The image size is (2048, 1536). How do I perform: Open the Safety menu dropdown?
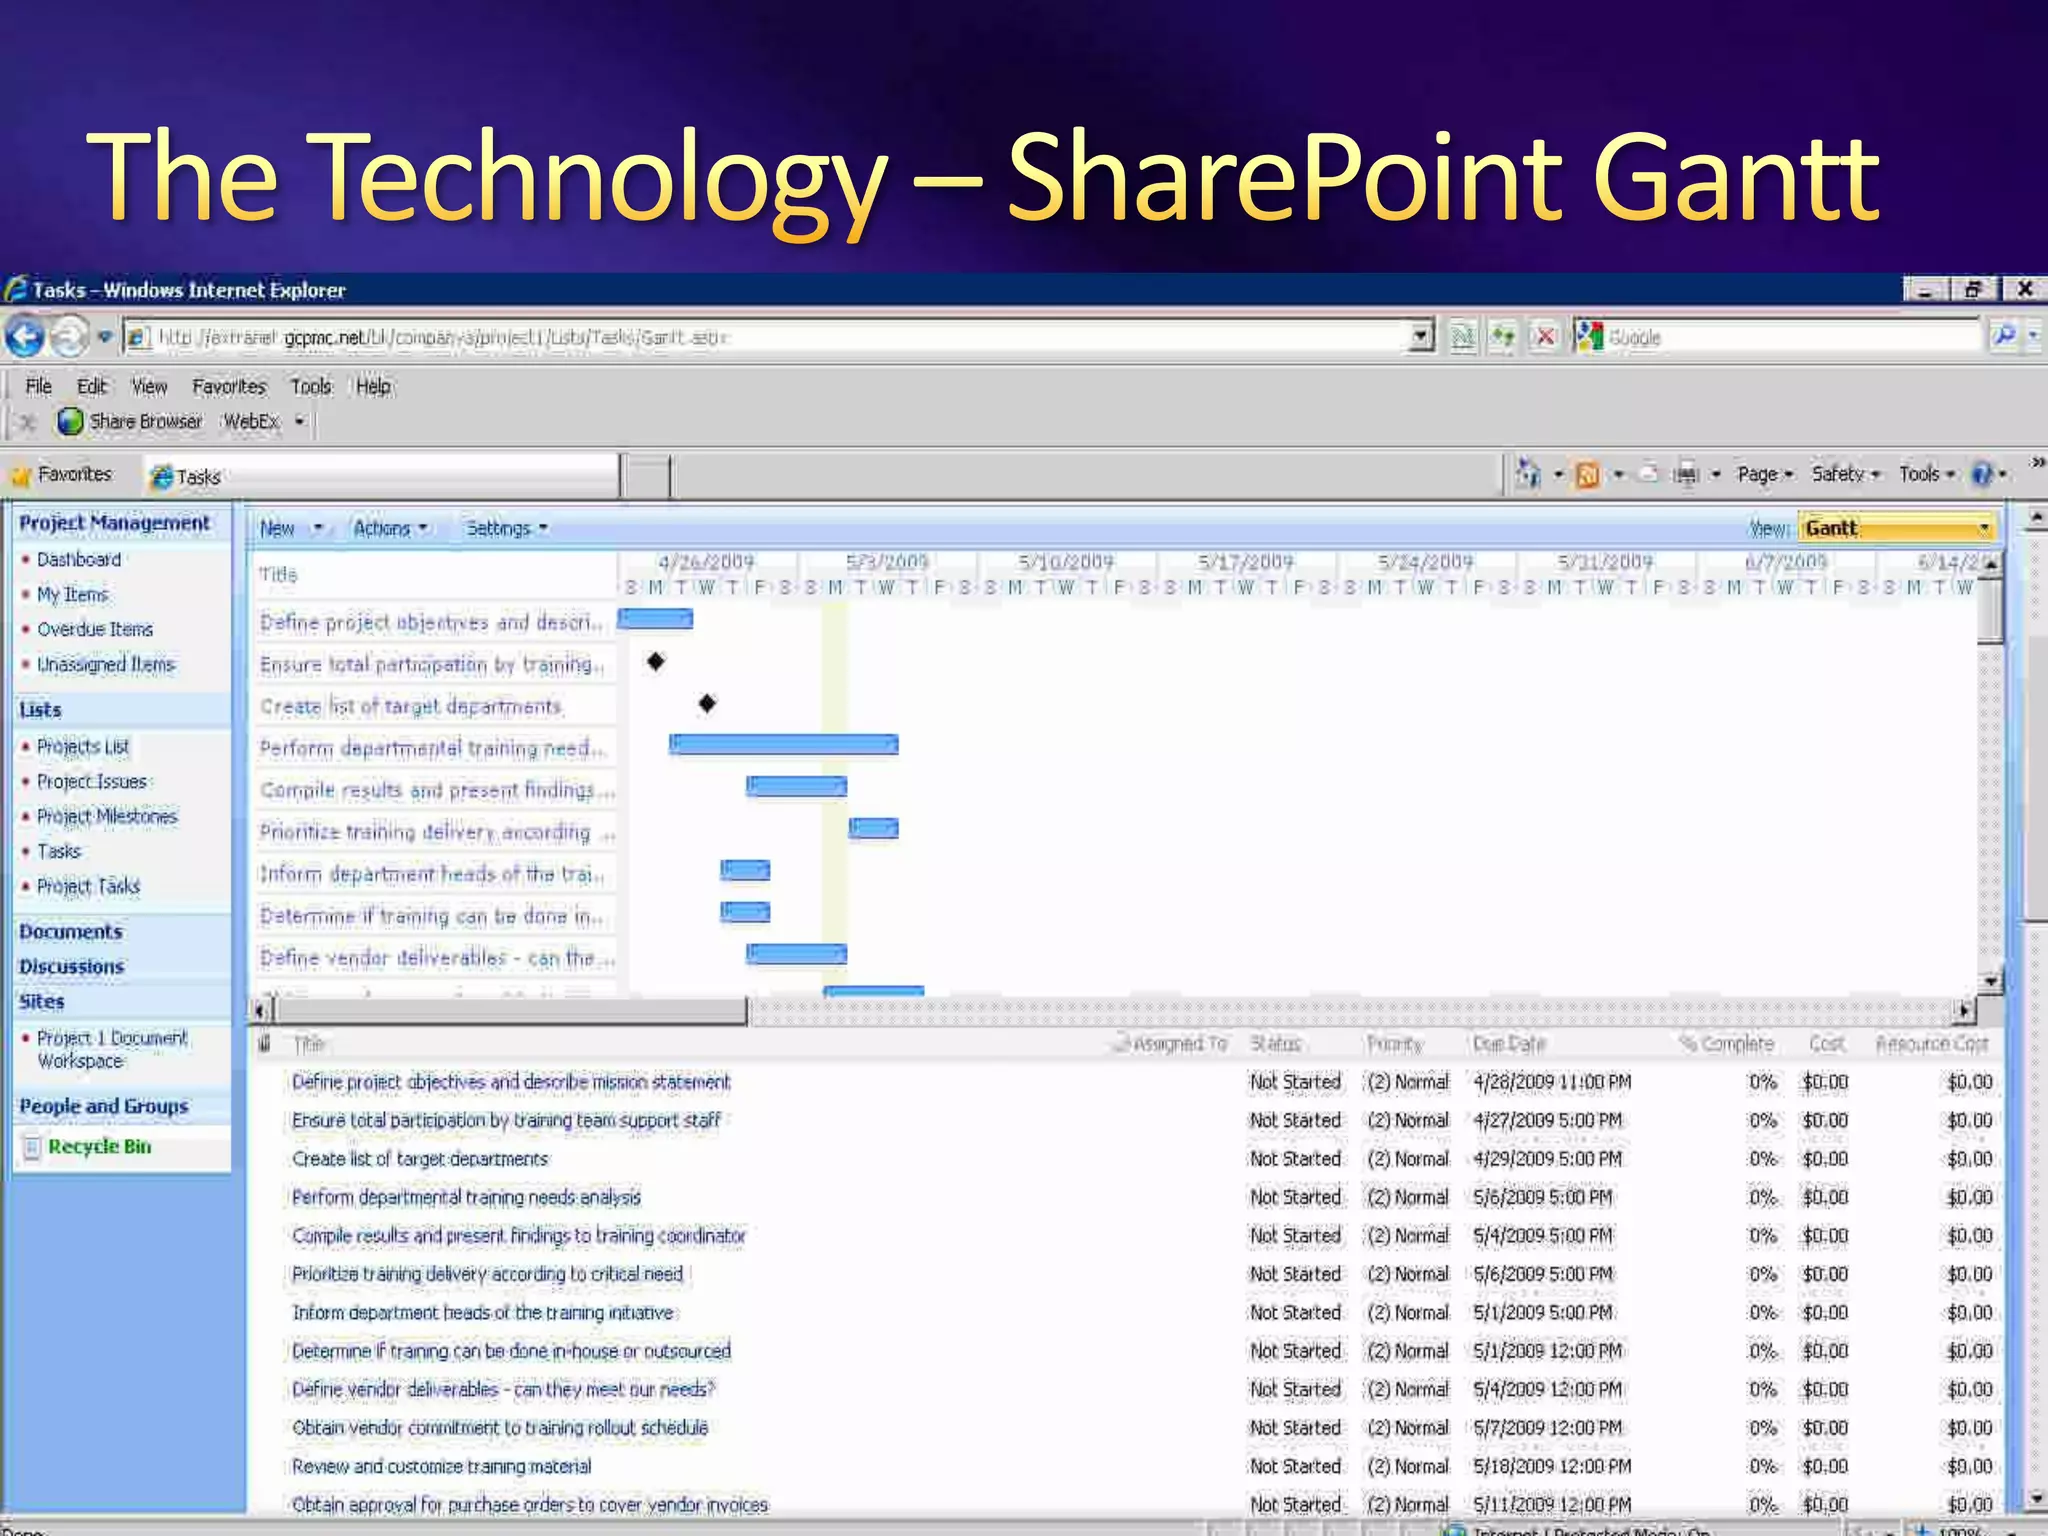(1845, 474)
